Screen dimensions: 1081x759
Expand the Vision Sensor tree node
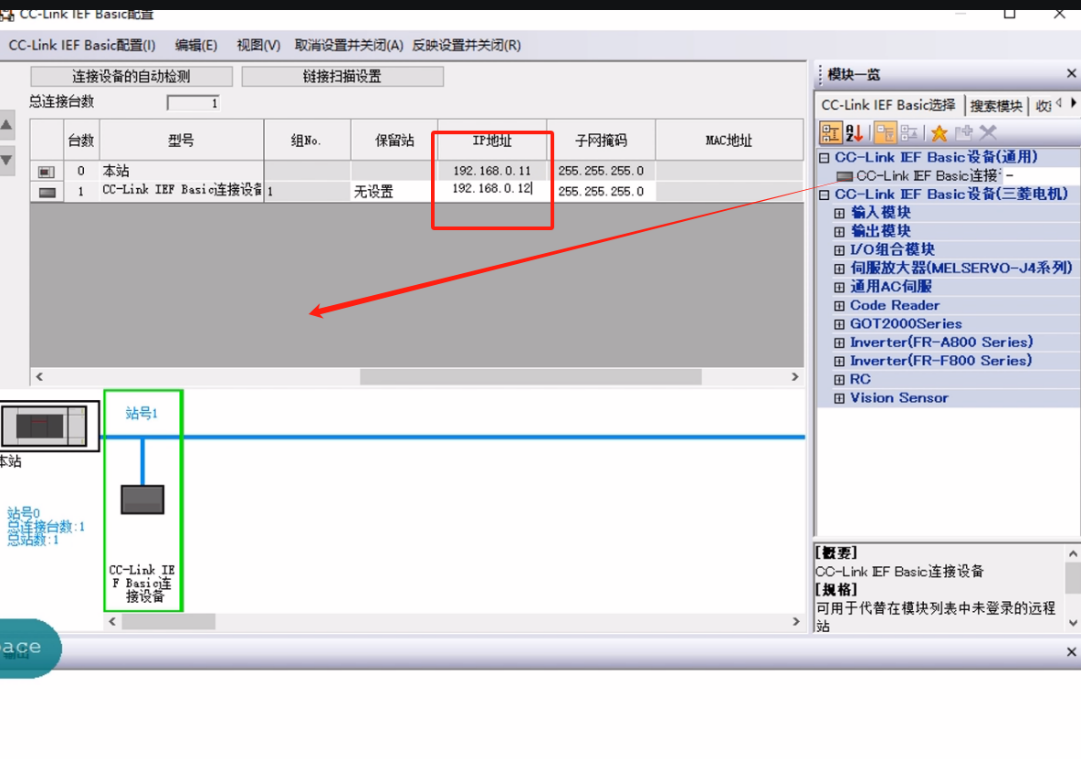(x=838, y=397)
